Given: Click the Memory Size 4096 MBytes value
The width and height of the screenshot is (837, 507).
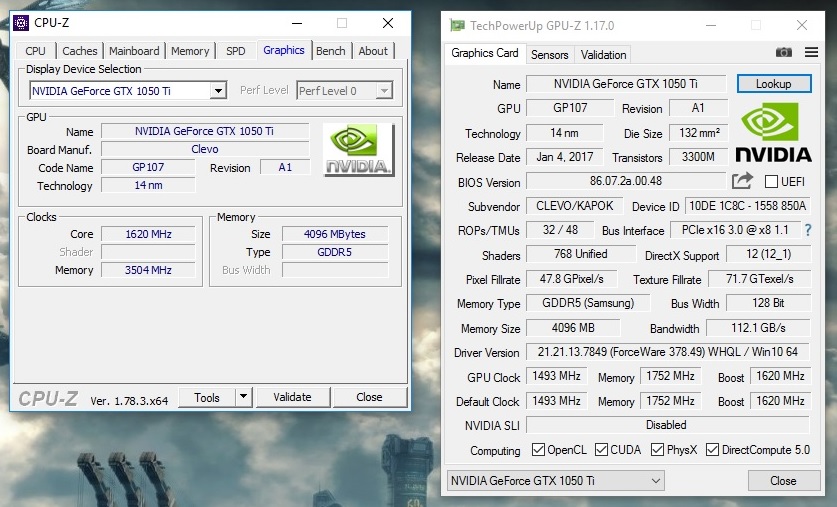Looking at the screenshot, I should coord(335,234).
